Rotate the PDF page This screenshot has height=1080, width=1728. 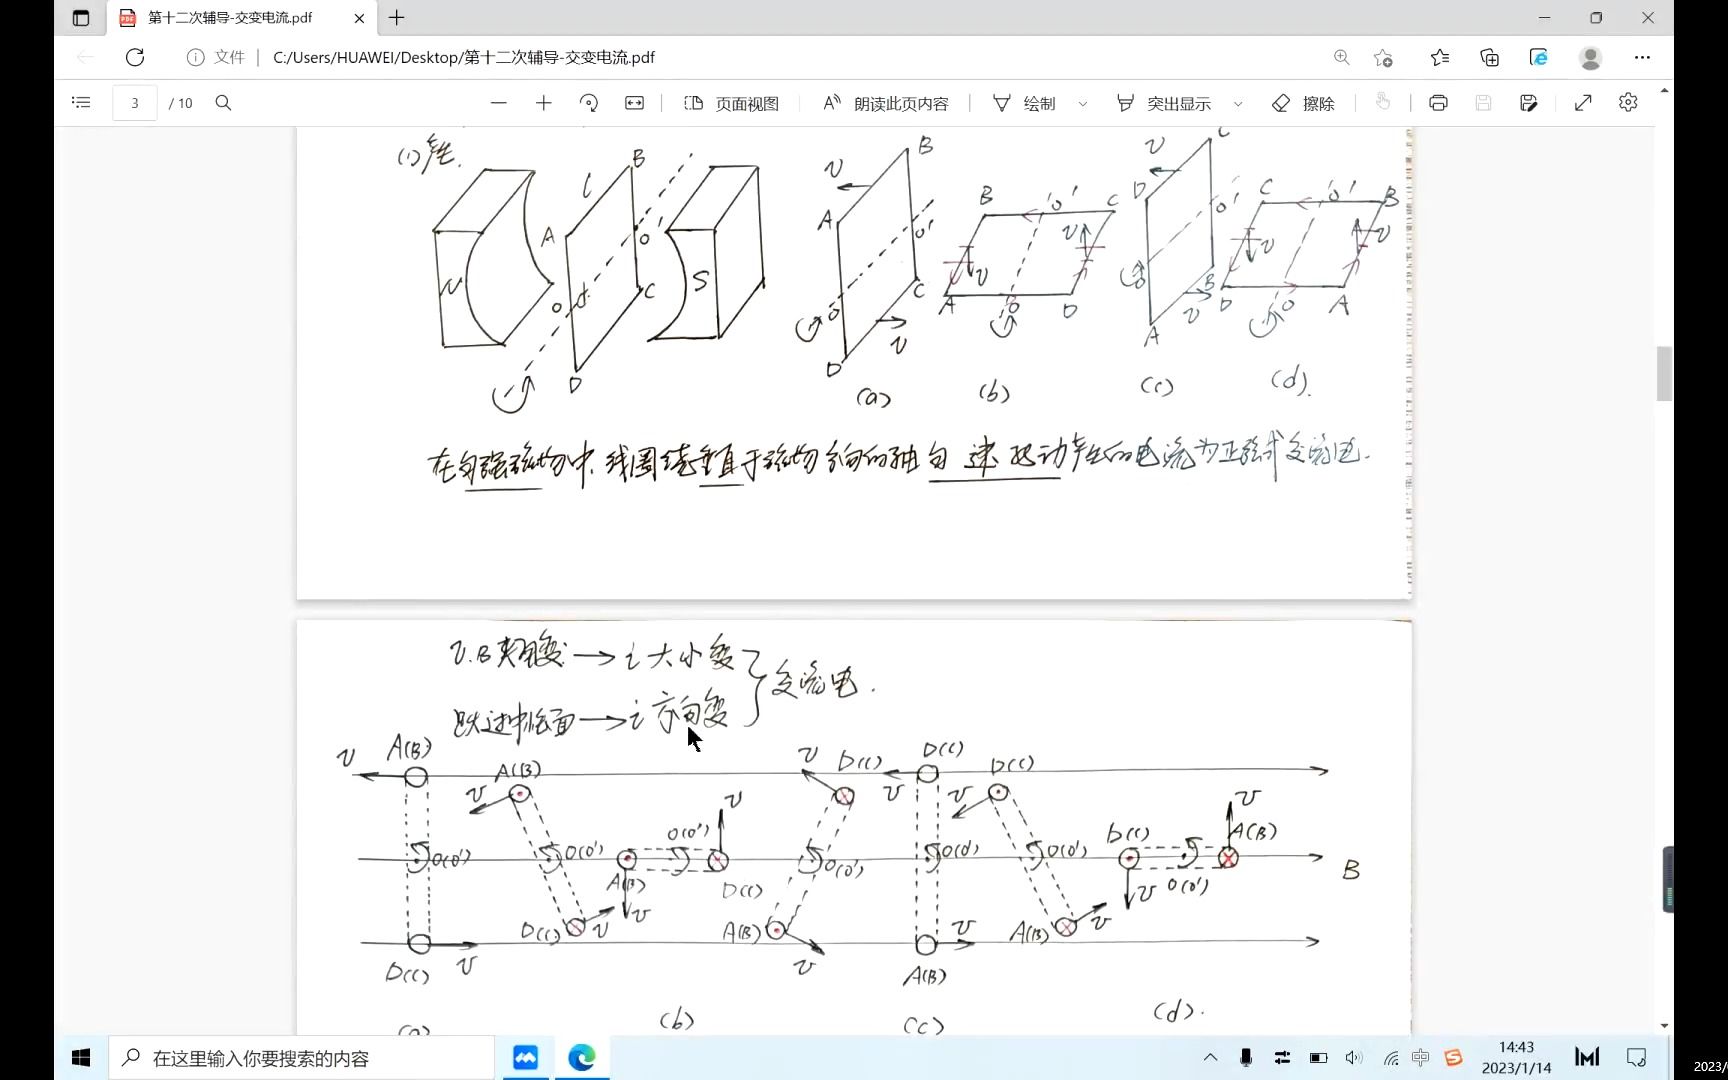(589, 103)
